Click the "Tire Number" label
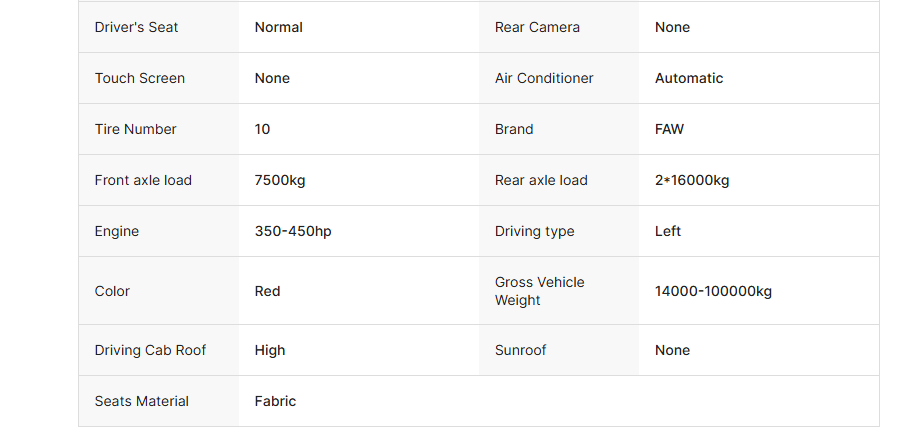The image size is (905, 432). pyautogui.click(x=136, y=129)
